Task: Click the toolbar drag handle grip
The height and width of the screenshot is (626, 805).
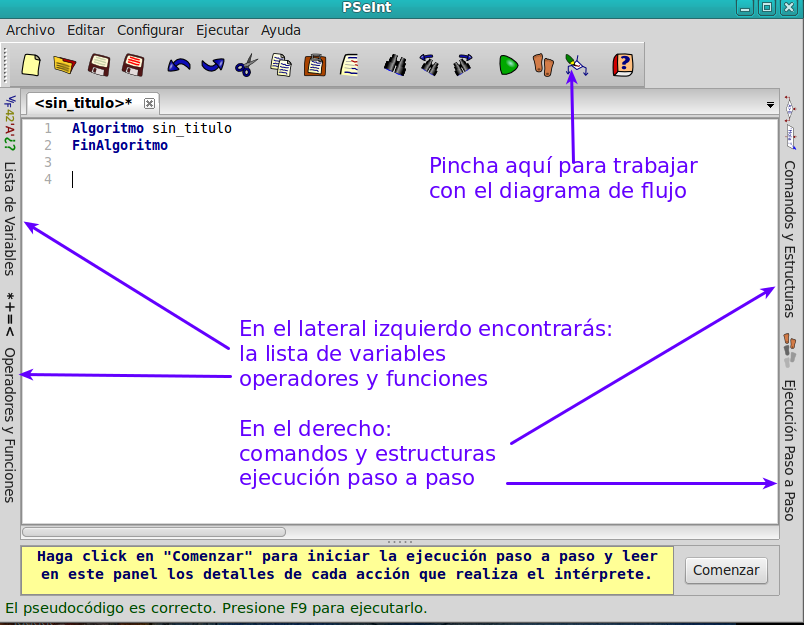Action: point(5,65)
